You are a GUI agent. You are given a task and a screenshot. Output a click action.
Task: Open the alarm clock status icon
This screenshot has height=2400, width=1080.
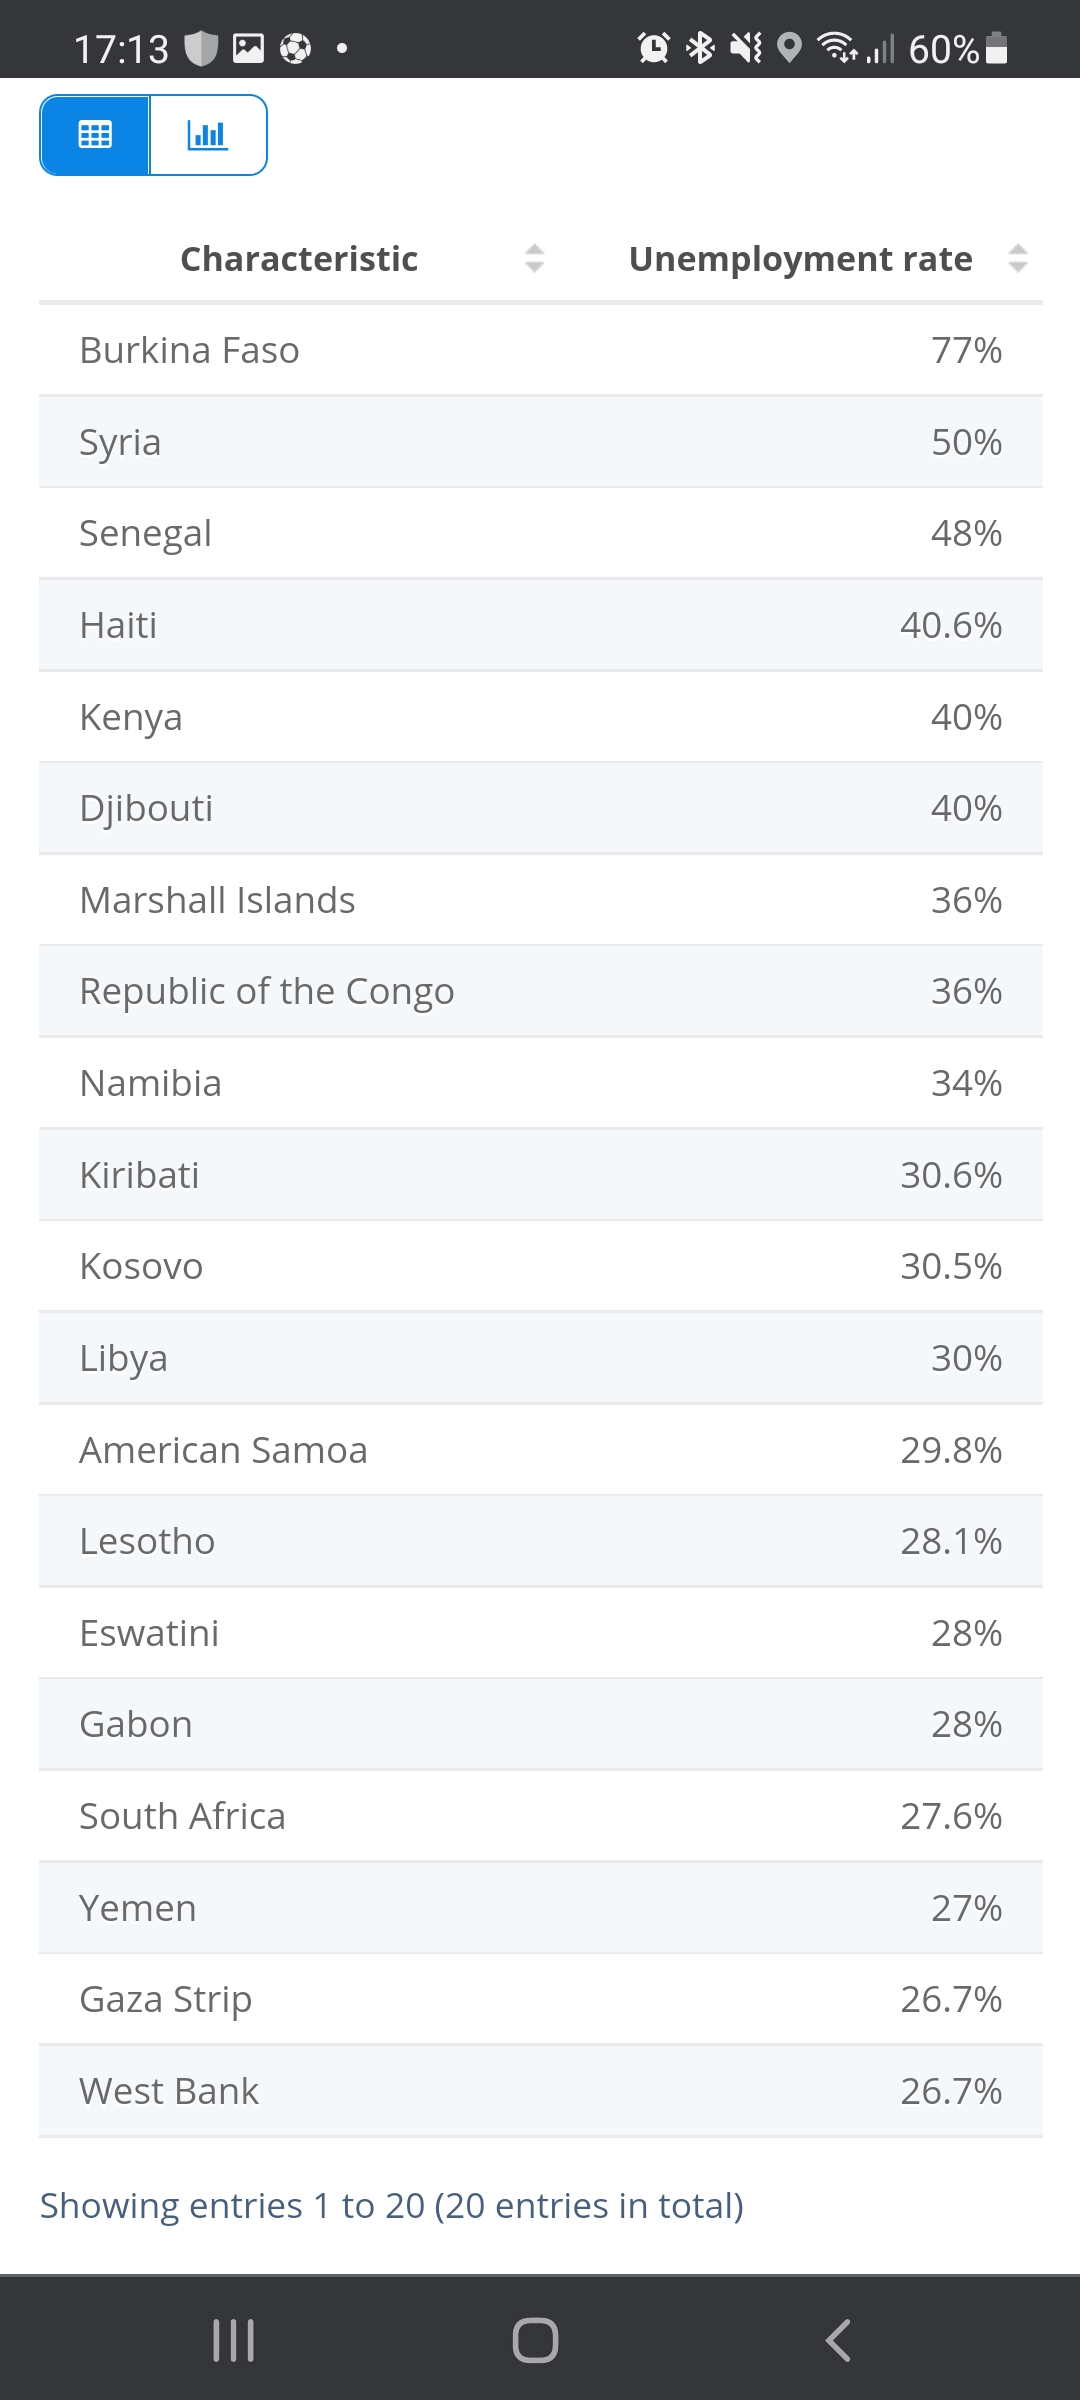tap(654, 48)
